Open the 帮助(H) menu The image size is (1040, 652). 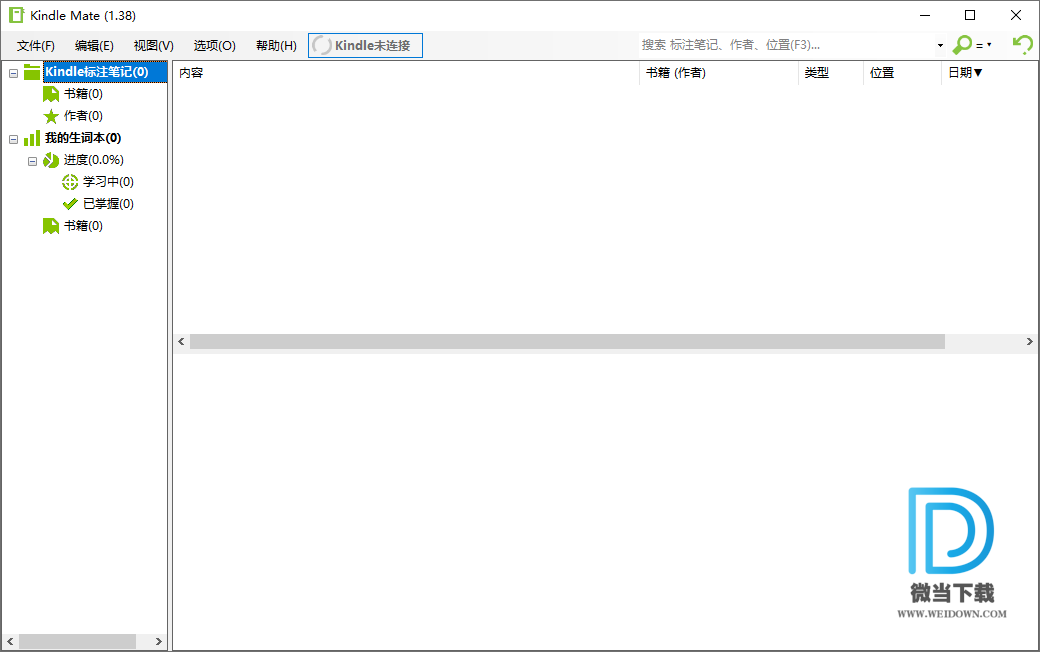(x=276, y=46)
